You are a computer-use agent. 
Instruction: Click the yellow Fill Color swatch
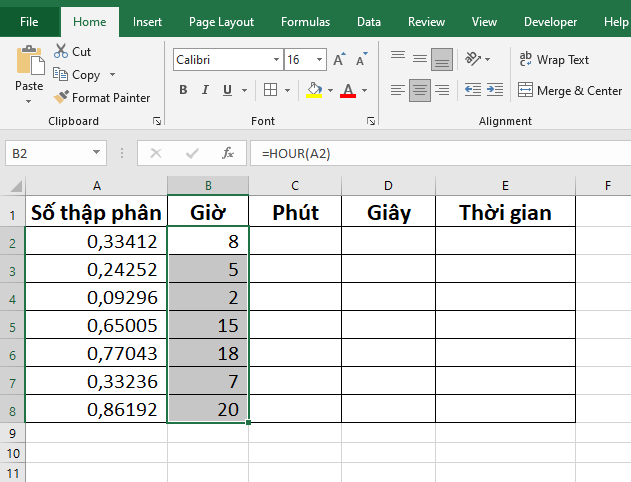(314, 91)
